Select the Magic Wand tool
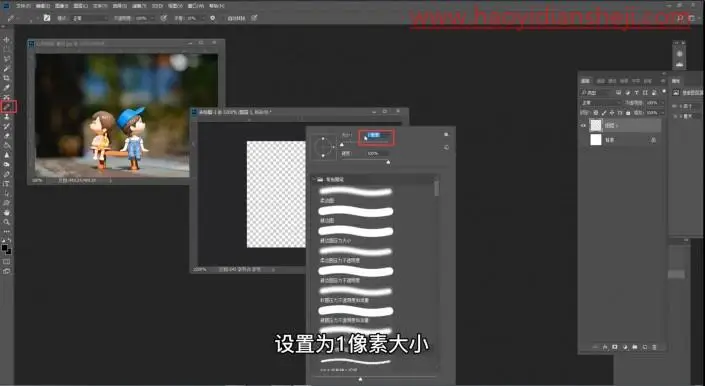The width and height of the screenshot is (705, 386). click(6, 68)
